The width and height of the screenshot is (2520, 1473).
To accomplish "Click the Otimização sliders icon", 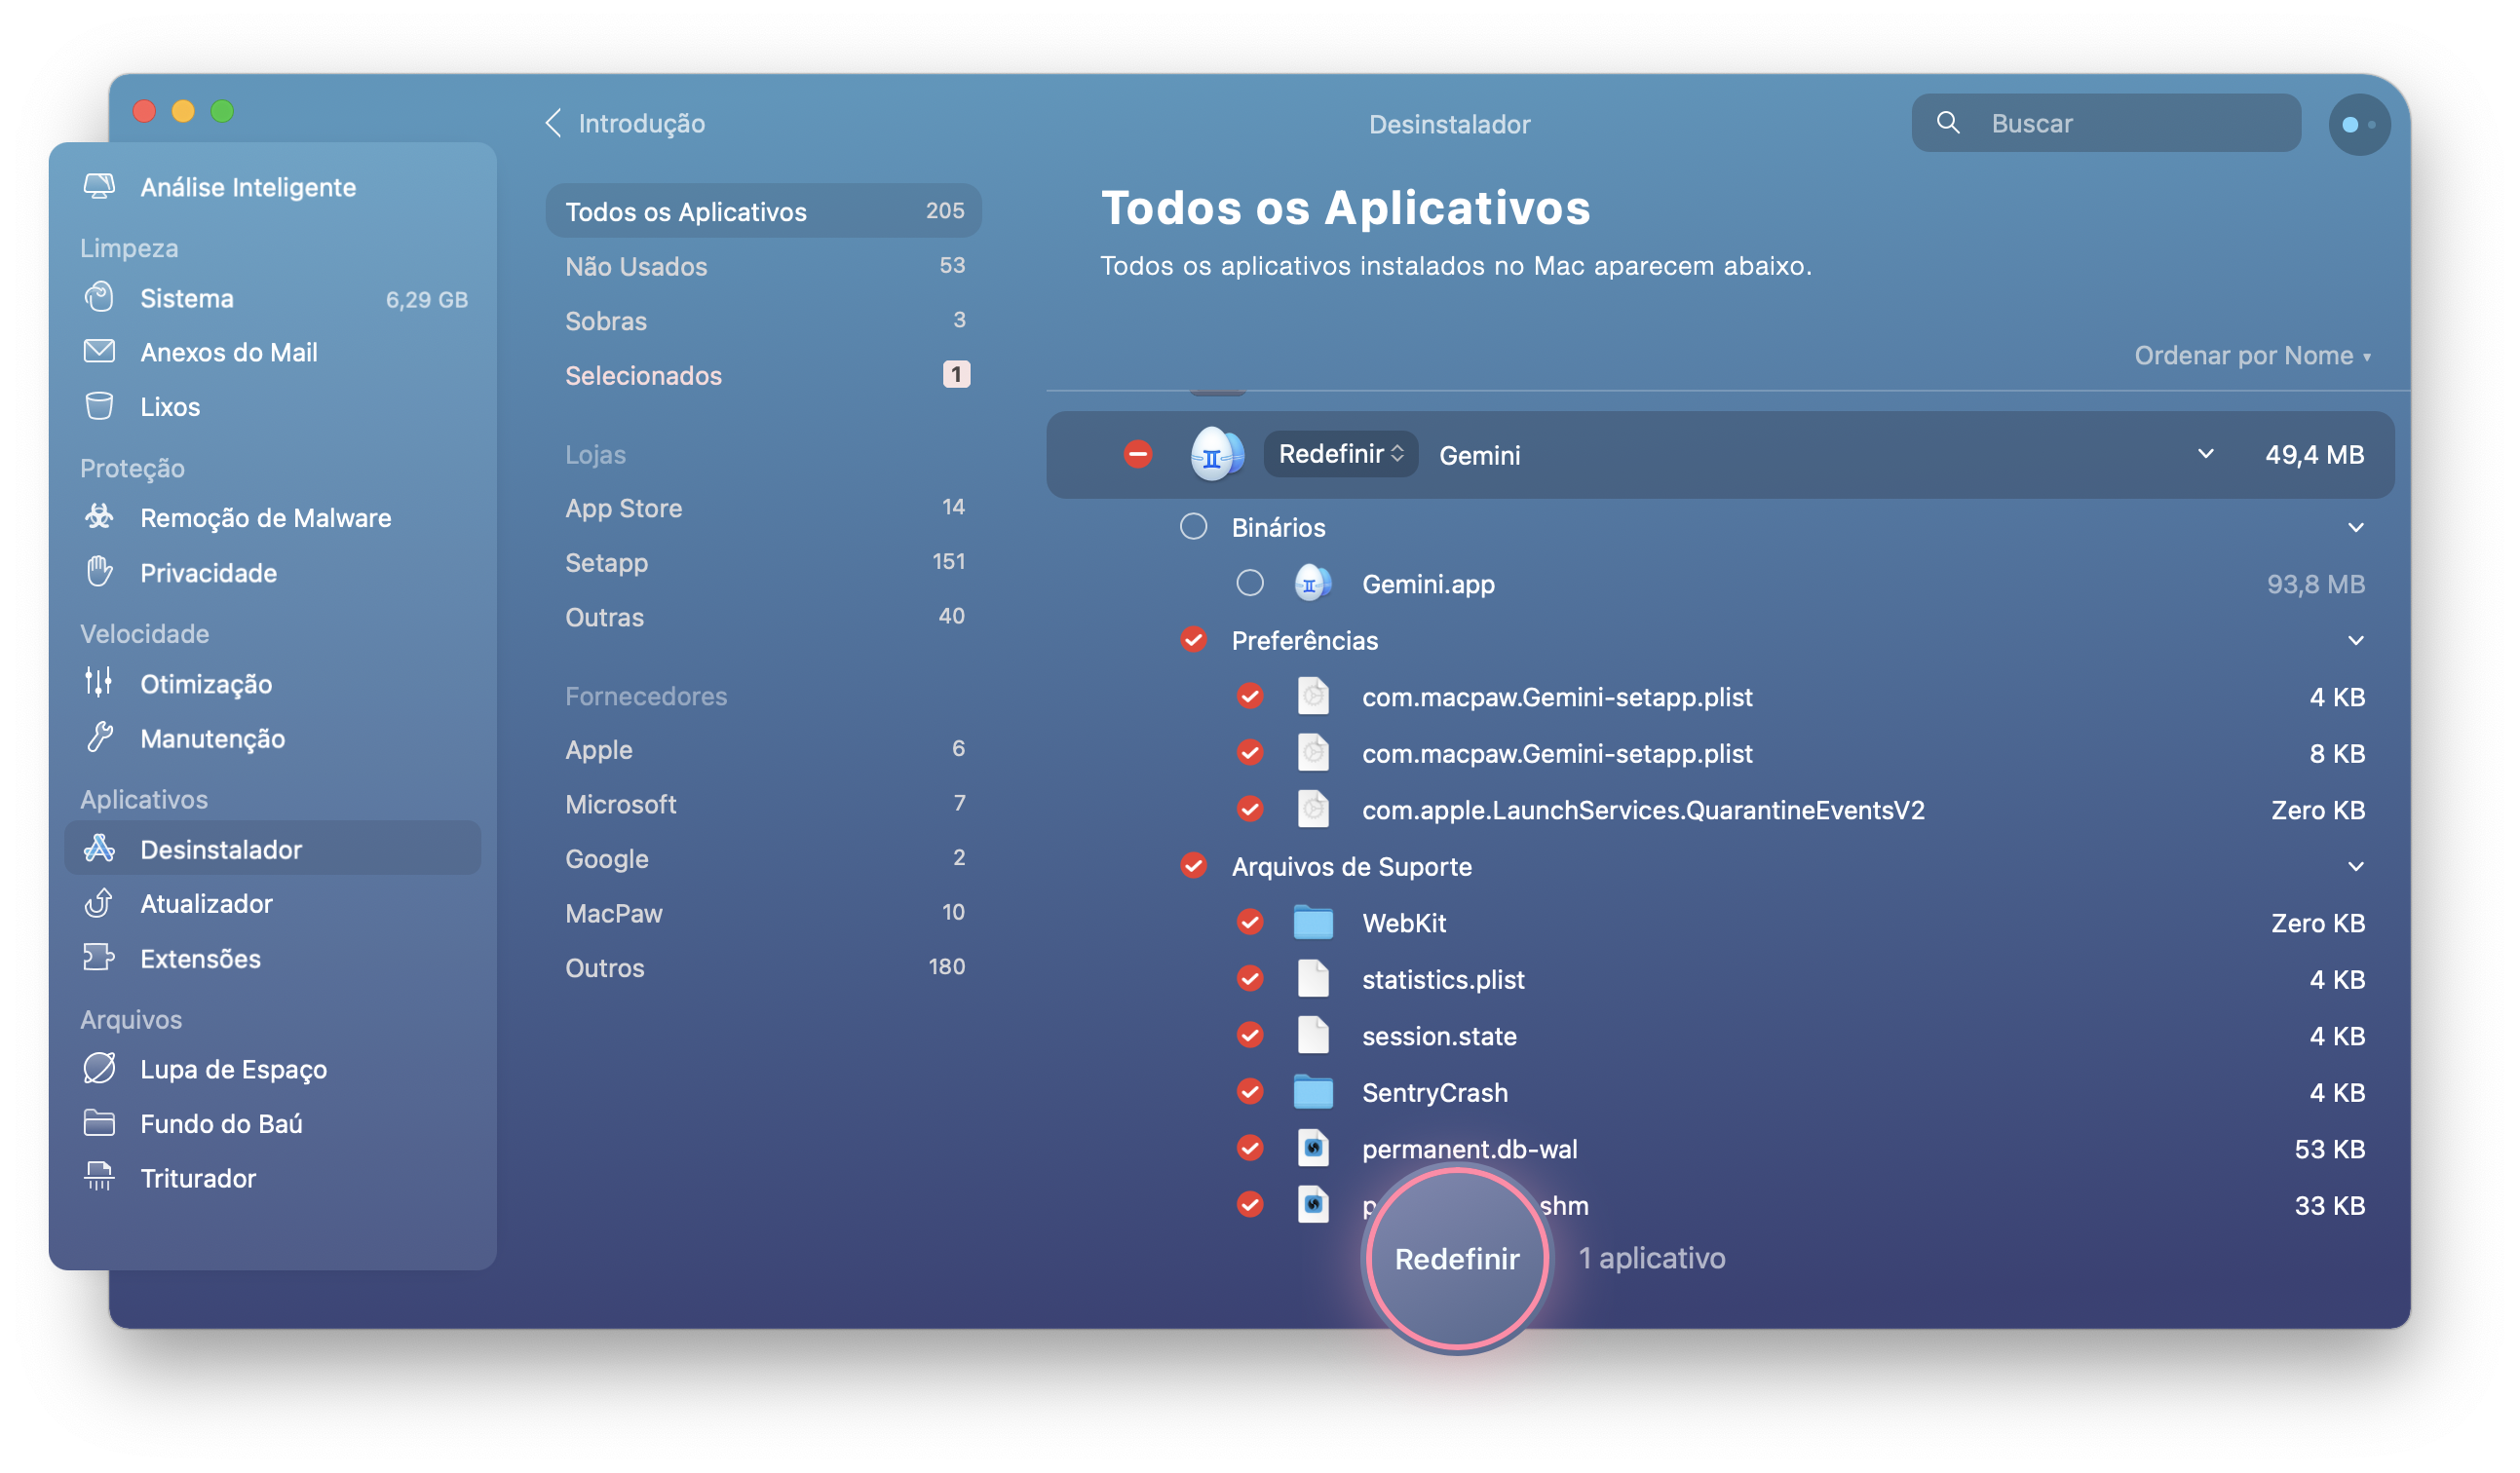I will 99,683.
